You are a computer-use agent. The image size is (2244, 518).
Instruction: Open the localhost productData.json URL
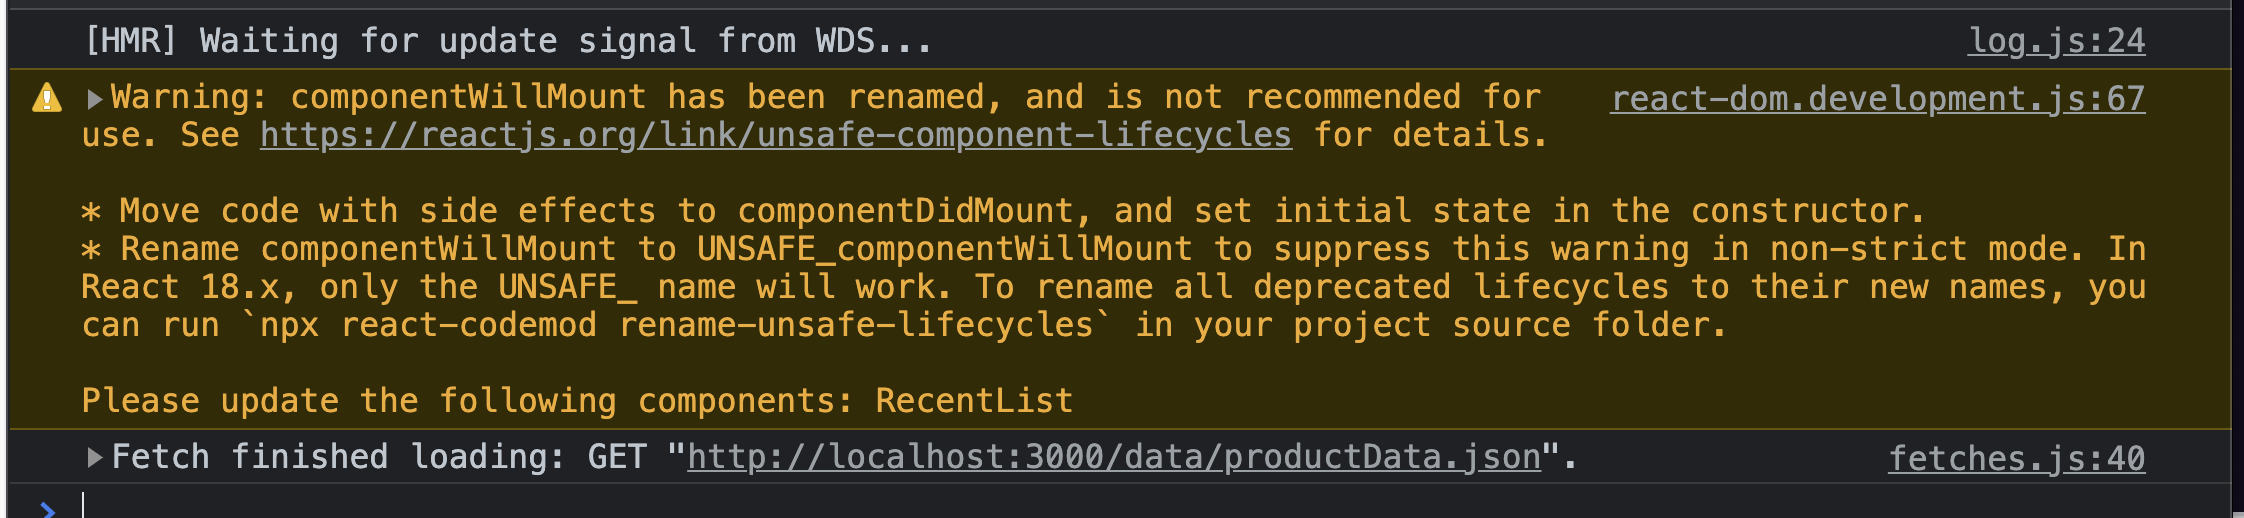tap(1114, 457)
